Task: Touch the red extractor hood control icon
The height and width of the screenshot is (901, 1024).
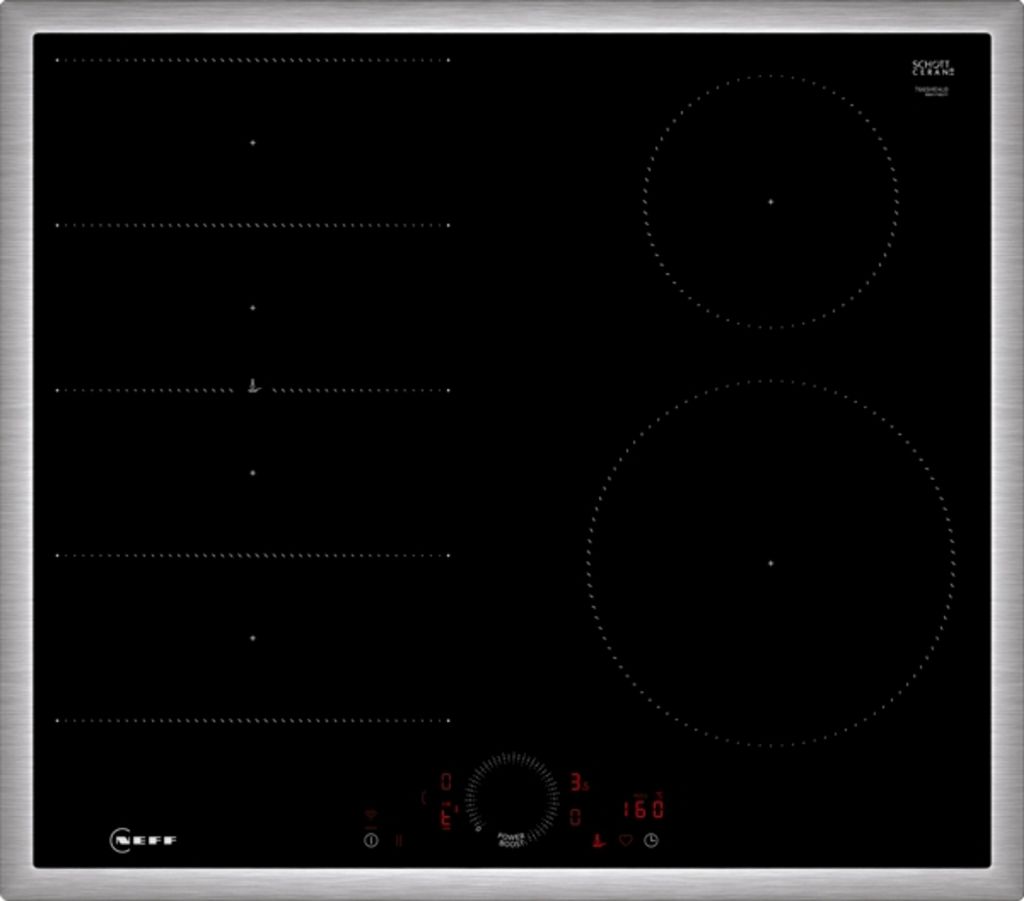Action: tap(599, 840)
